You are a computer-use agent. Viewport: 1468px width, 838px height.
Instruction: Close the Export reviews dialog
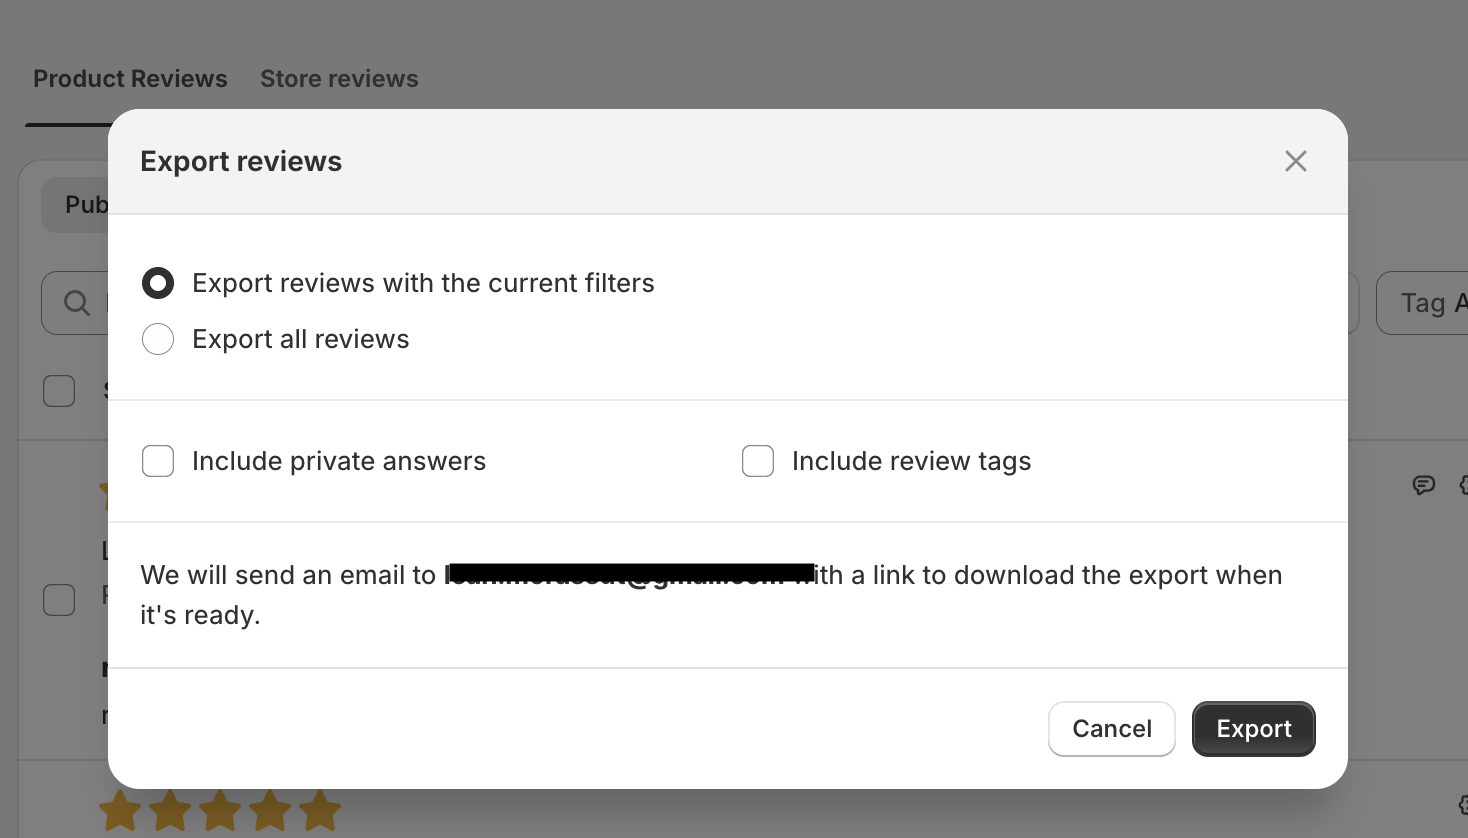[1295, 161]
